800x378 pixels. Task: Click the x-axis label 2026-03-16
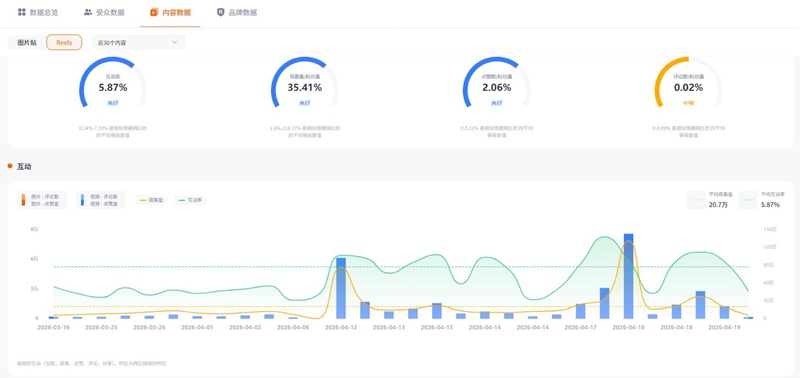point(54,327)
